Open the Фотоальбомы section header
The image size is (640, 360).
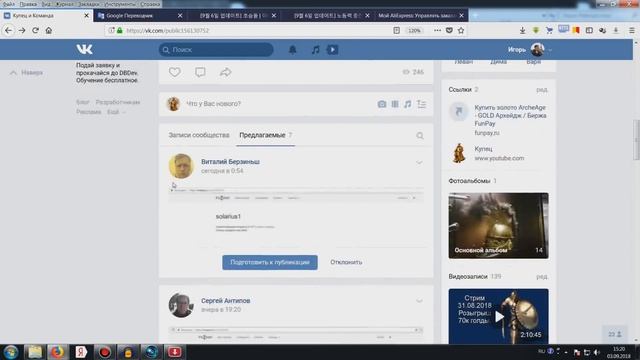[x=469, y=181]
